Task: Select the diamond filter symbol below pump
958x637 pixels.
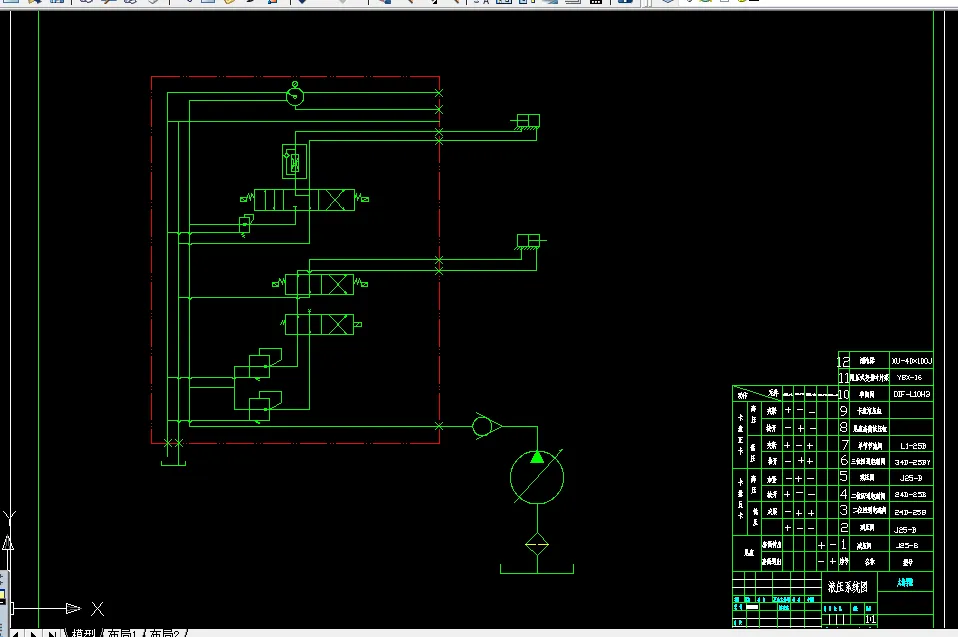Action: [x=537, y=544]
